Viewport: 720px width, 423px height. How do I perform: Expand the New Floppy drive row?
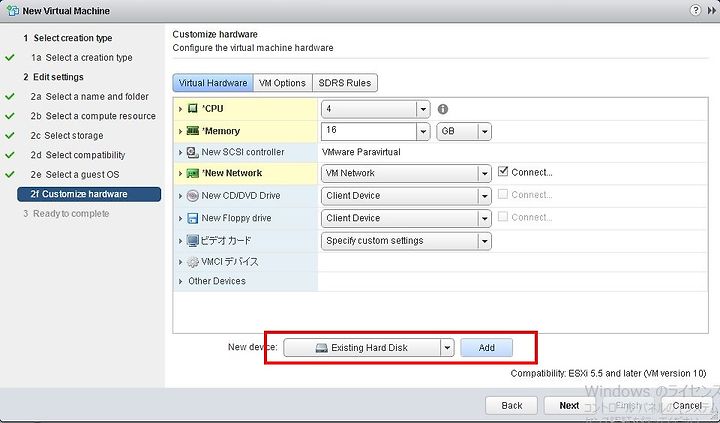(180, 219)
